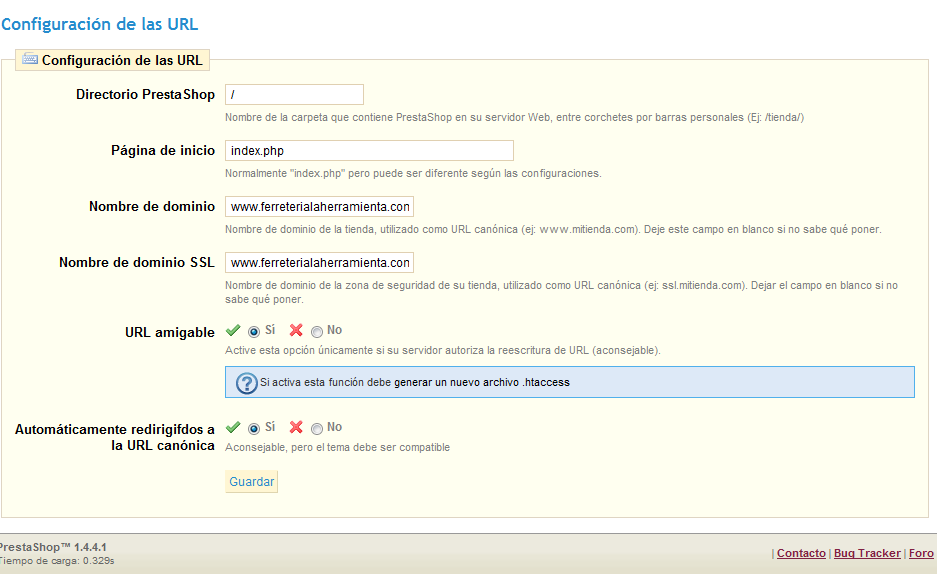
Task: Click the keyboard icon beside Configuración de las URL legend
Action: point(30,59)
